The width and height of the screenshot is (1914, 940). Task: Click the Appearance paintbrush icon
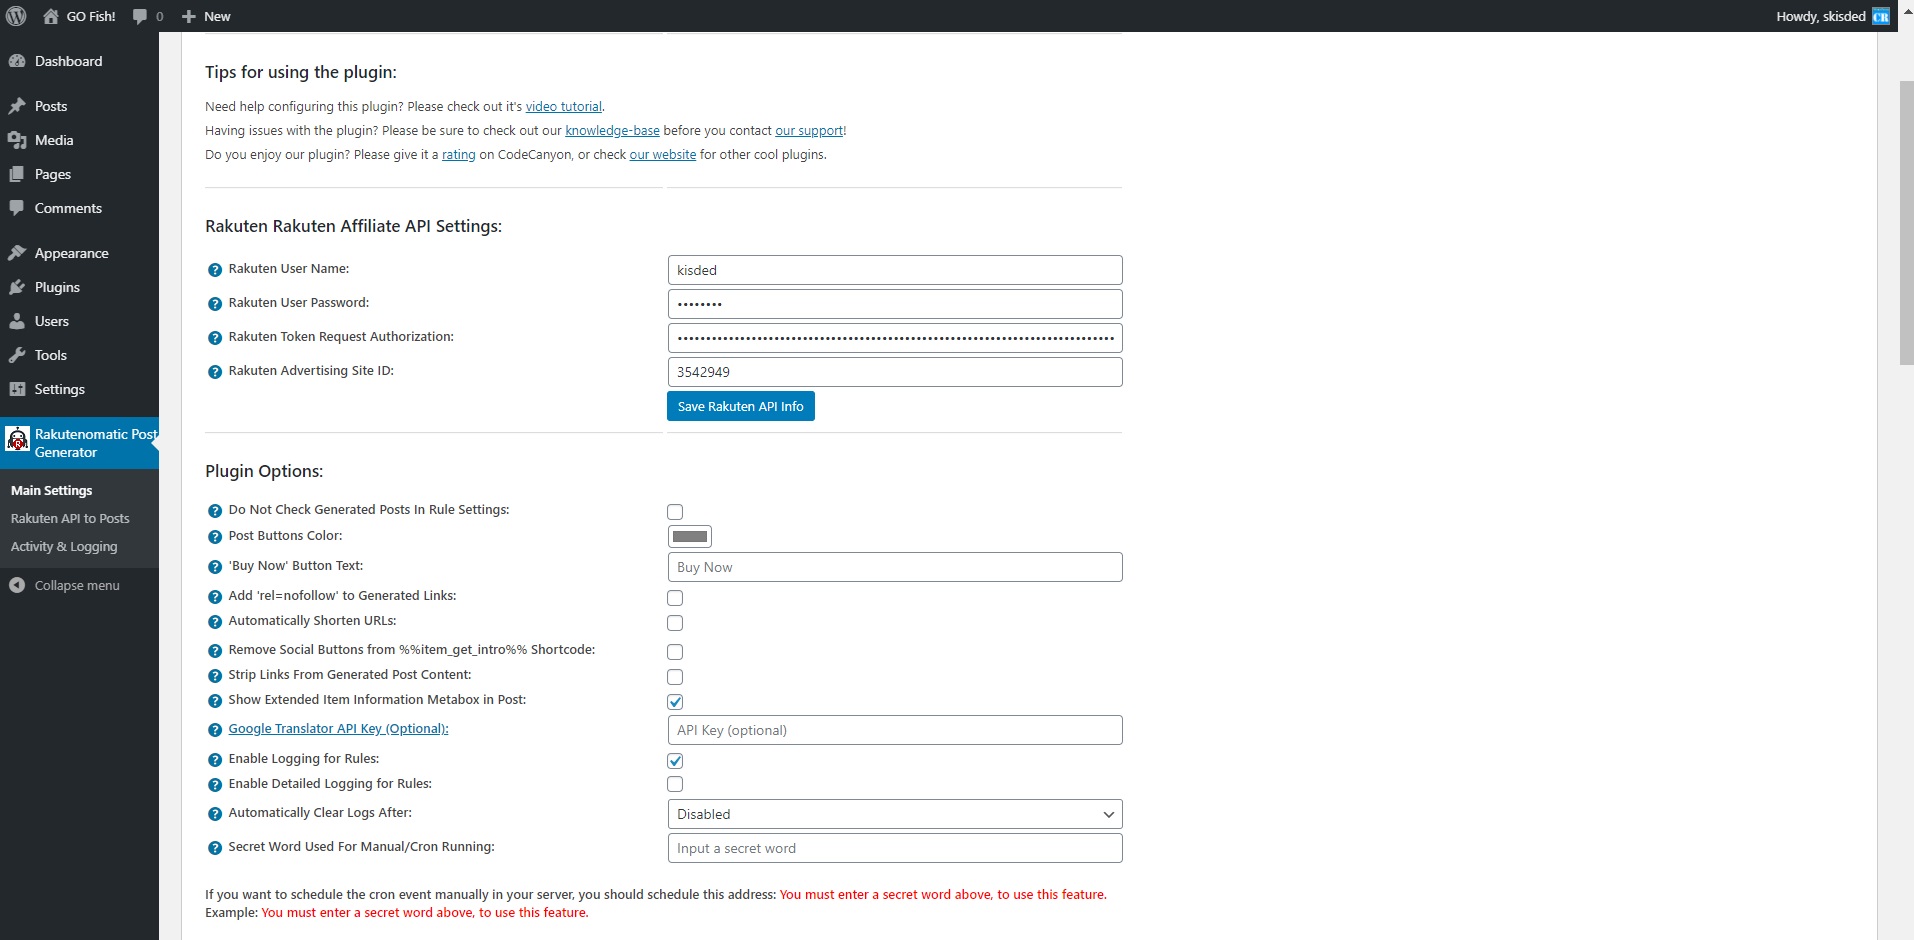[x=17, y=253]
